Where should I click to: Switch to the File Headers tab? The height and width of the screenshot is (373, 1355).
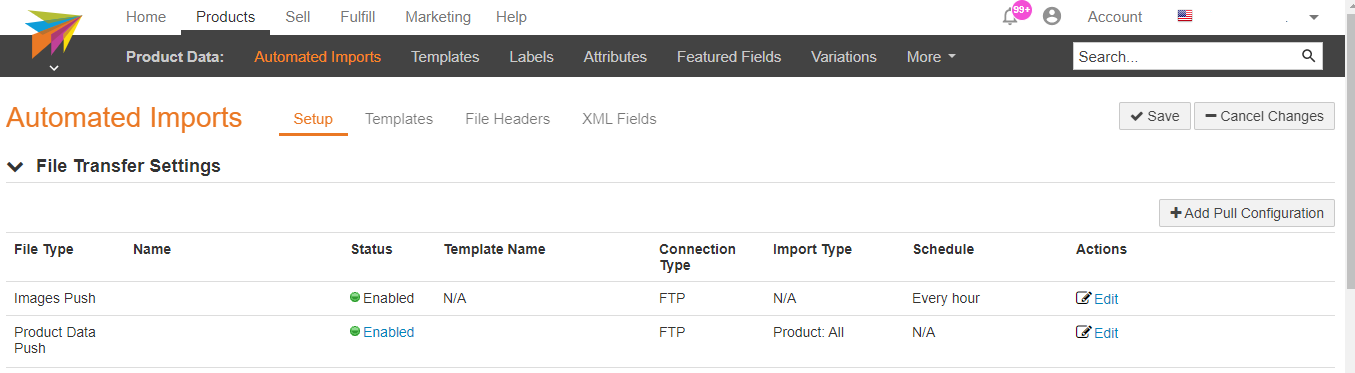coord(507,119)
